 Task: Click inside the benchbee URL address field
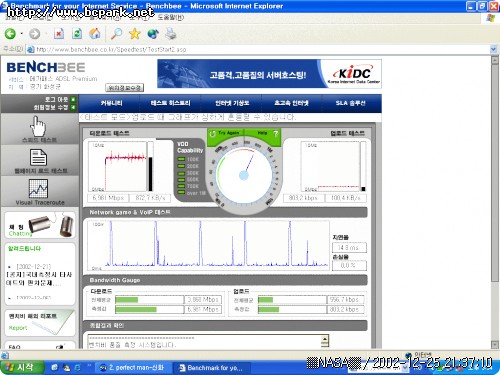coord(257,49)
